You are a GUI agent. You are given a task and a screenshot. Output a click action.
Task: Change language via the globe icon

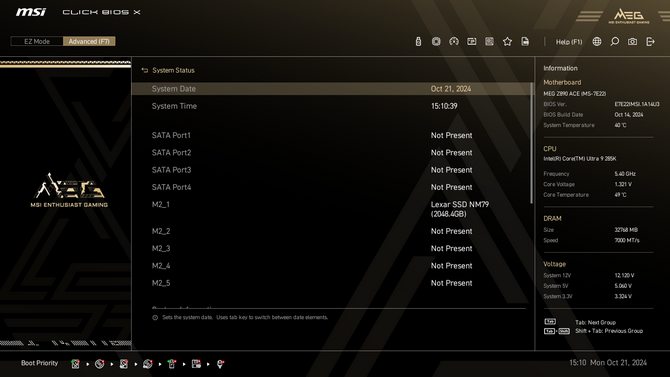click(597, 41)
